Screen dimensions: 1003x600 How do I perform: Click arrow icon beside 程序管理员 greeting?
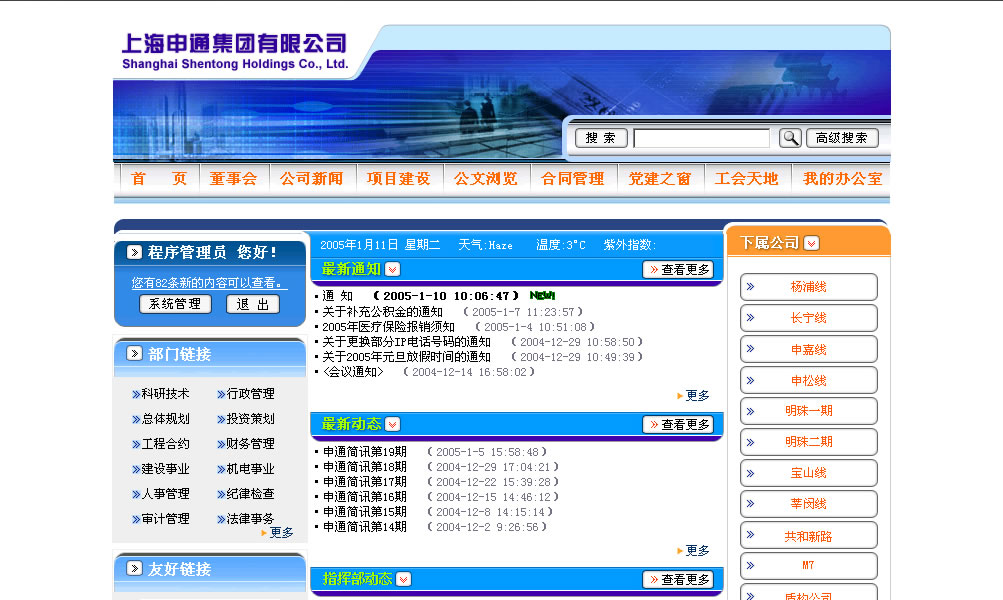tap(134, 252)
